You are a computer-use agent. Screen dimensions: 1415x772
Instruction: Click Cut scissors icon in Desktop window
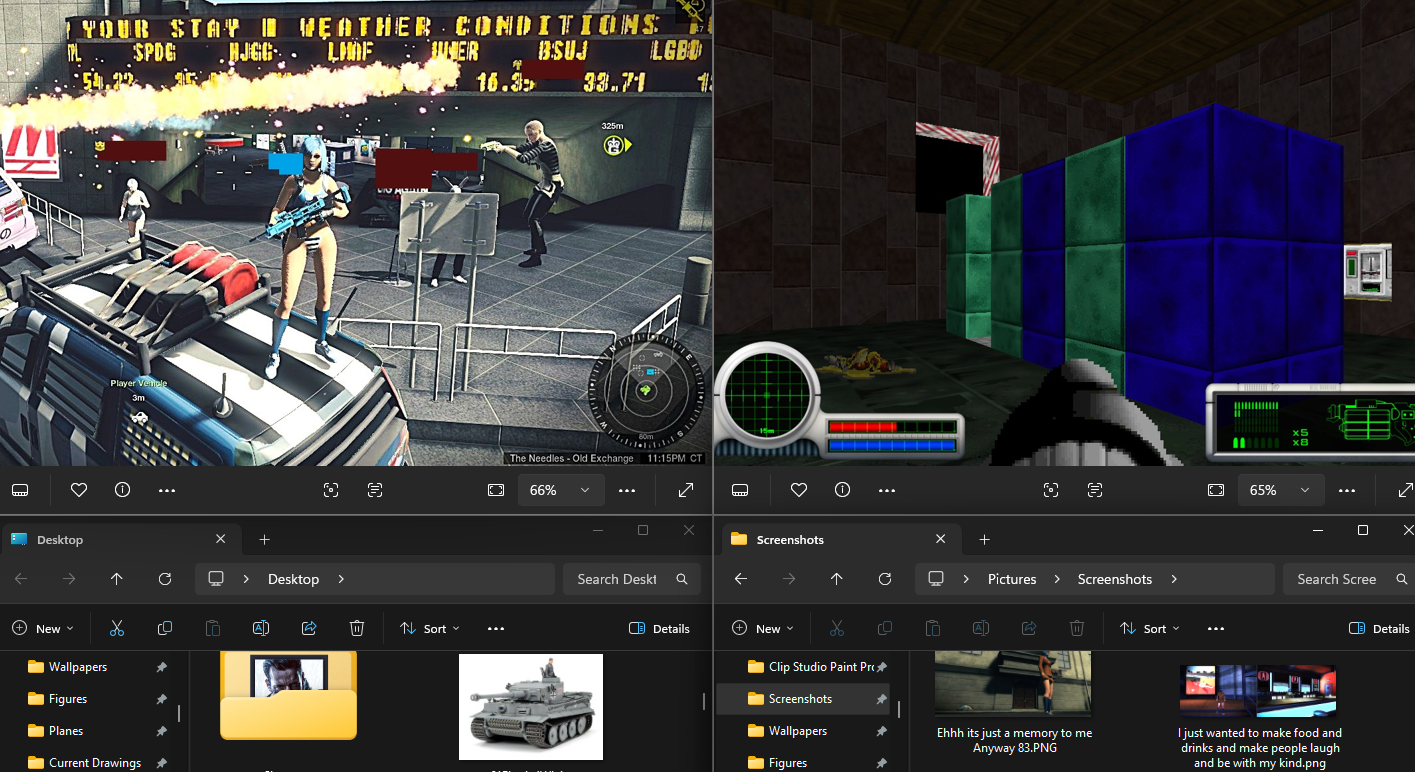click(x=116, y=628)
